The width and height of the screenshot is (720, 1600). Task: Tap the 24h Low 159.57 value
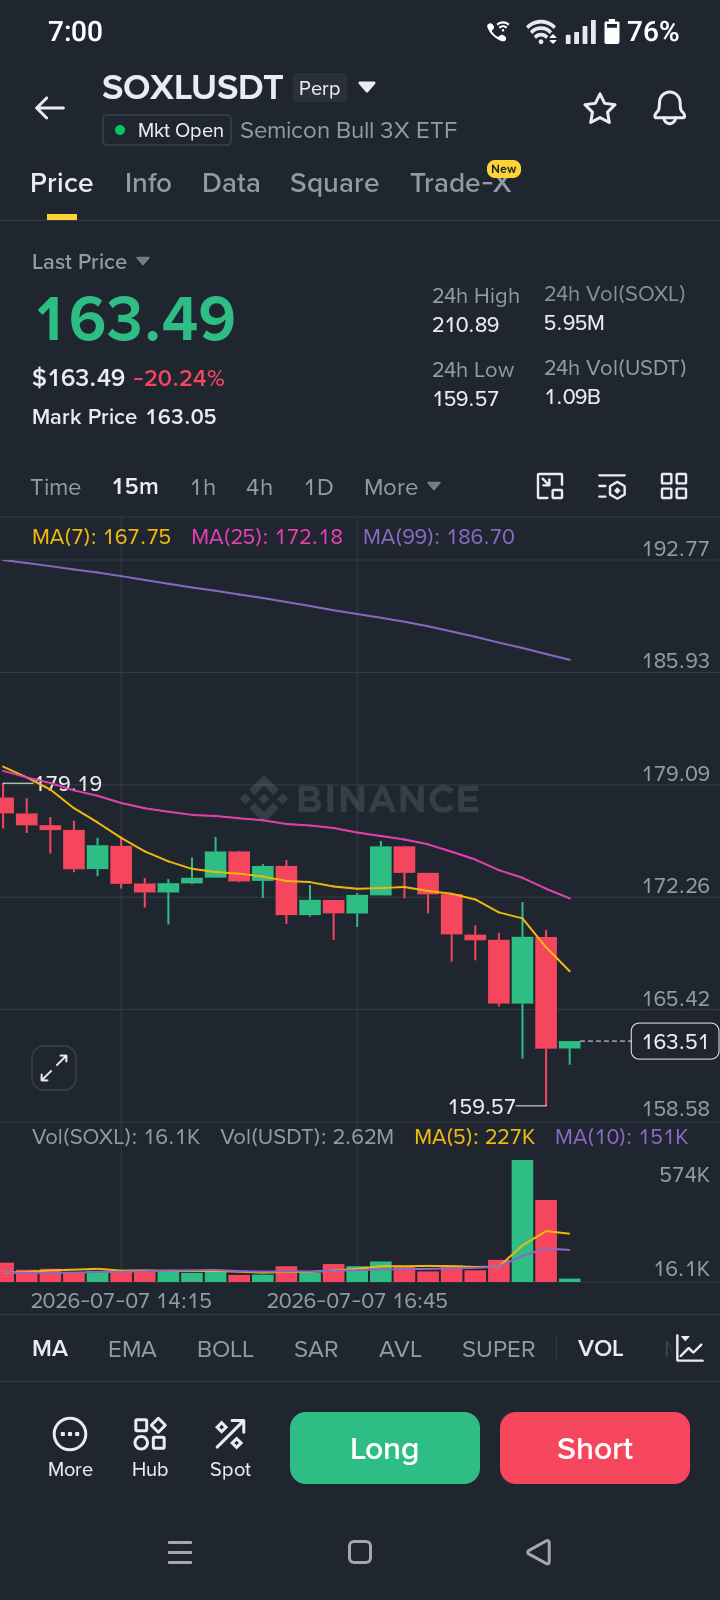coord(465,399)
